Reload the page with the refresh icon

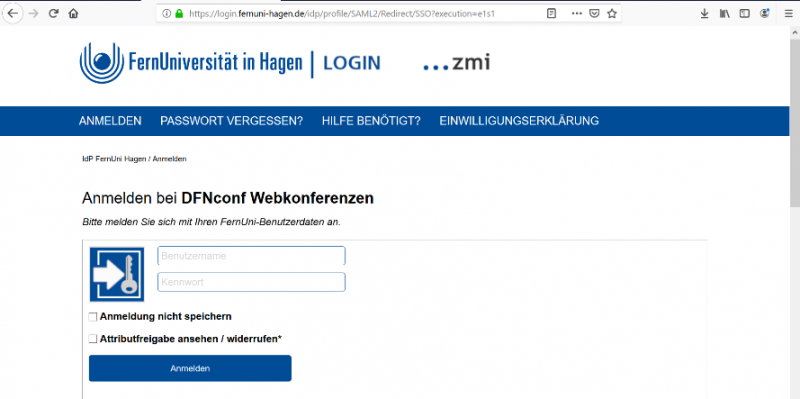point(53,14)
